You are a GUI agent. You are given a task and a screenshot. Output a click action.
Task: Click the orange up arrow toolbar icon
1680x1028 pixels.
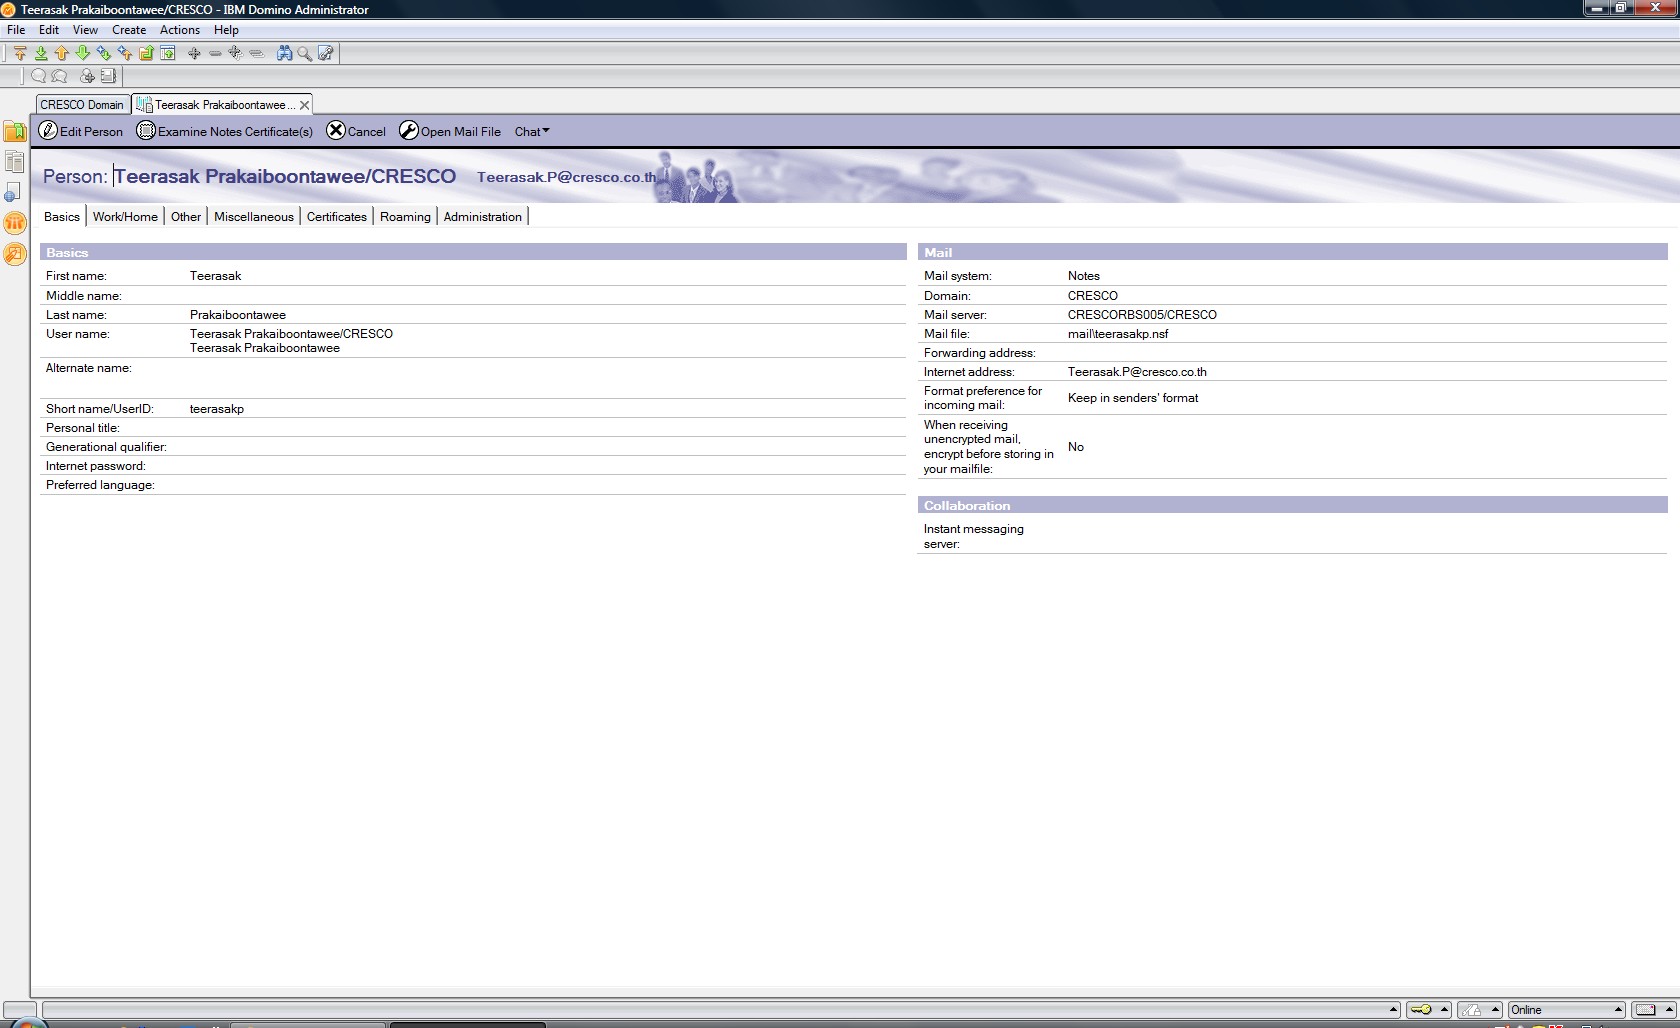point(62,53)
